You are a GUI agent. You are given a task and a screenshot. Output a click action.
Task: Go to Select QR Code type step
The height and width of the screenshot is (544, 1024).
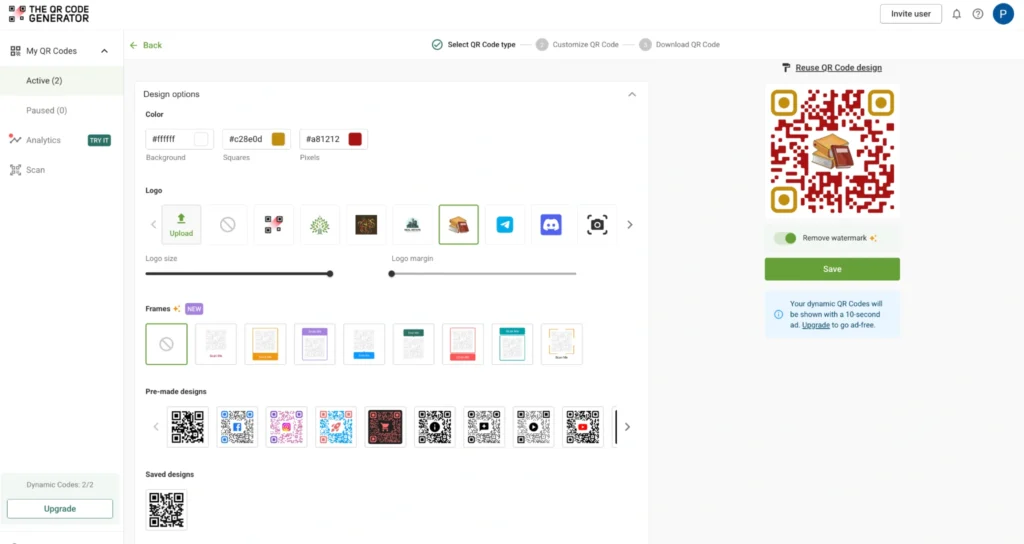tap(473, 44)
